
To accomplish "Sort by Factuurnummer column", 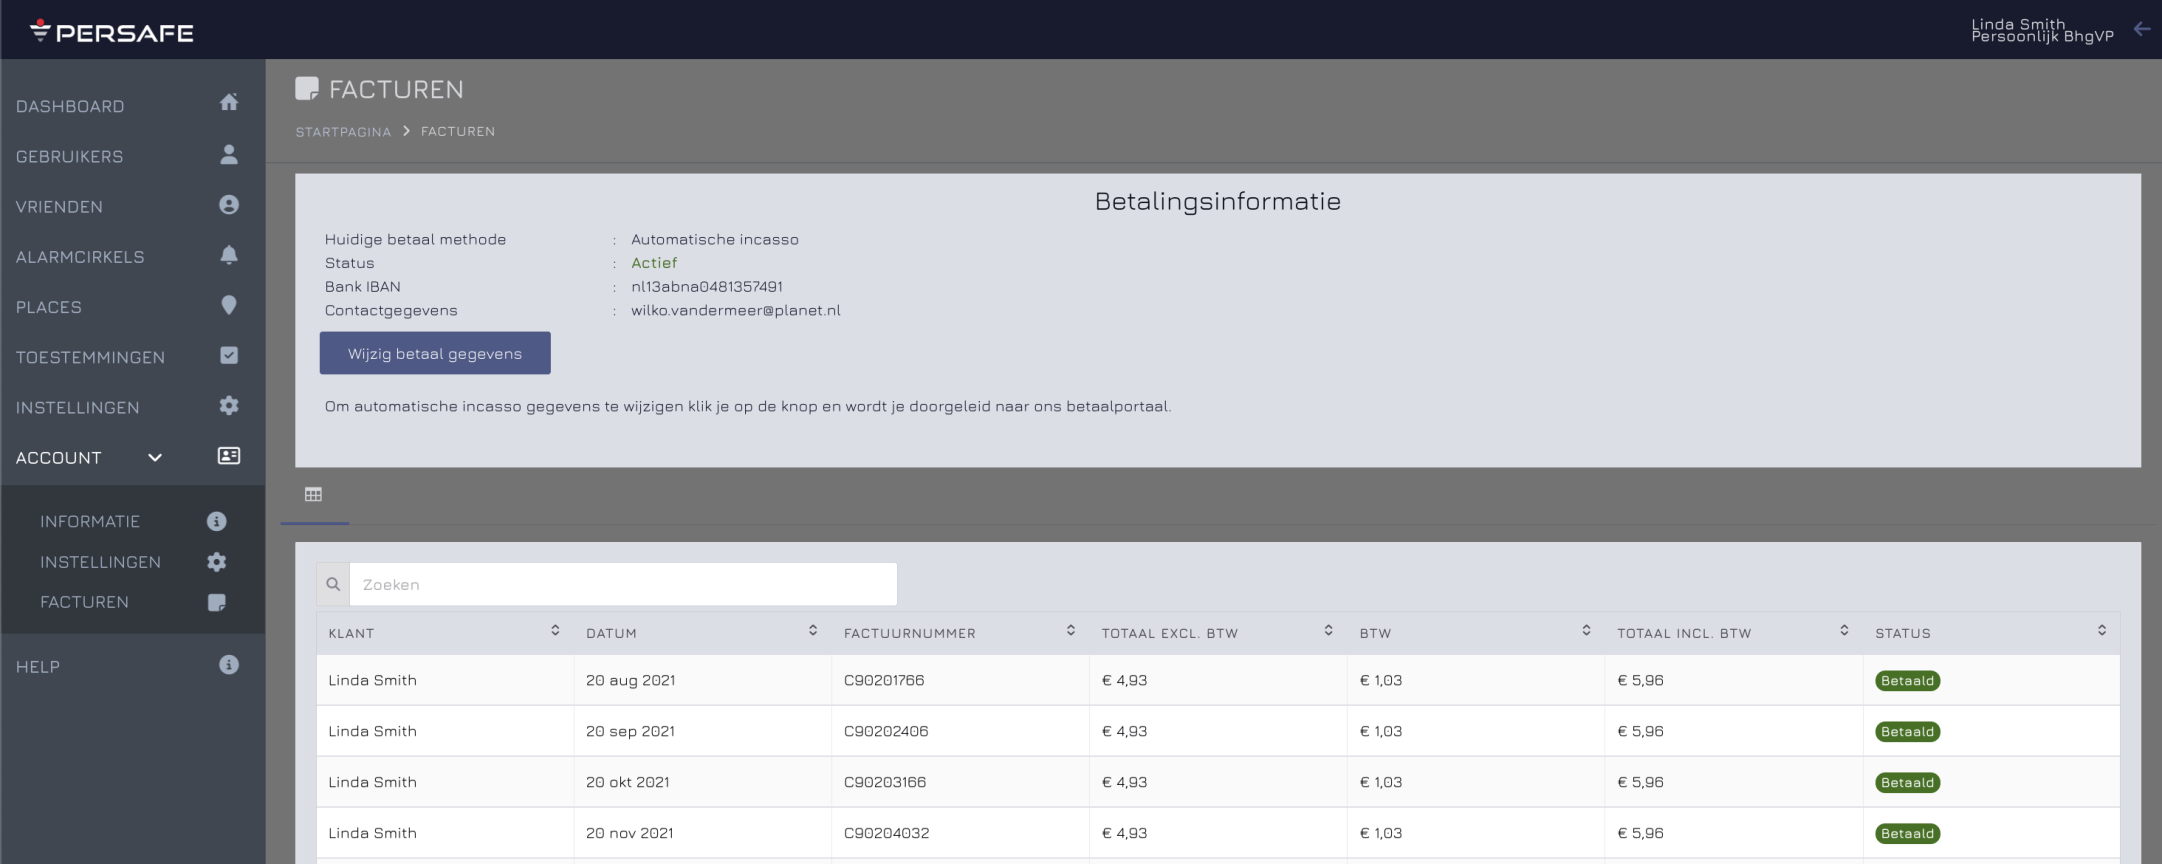I will 1071,630.
